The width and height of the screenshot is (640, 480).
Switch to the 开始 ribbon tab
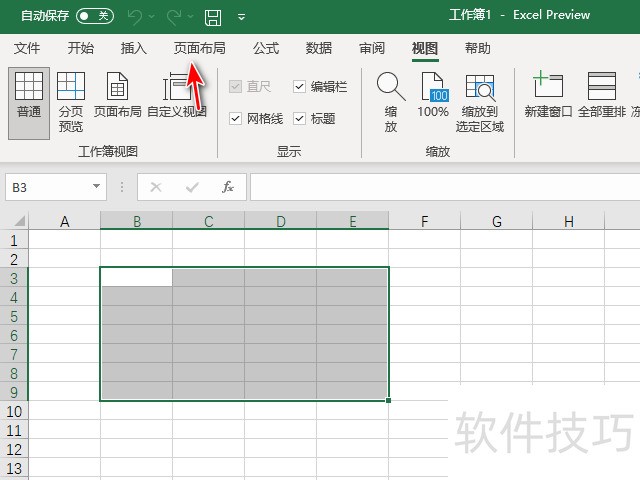pos(80,48)
